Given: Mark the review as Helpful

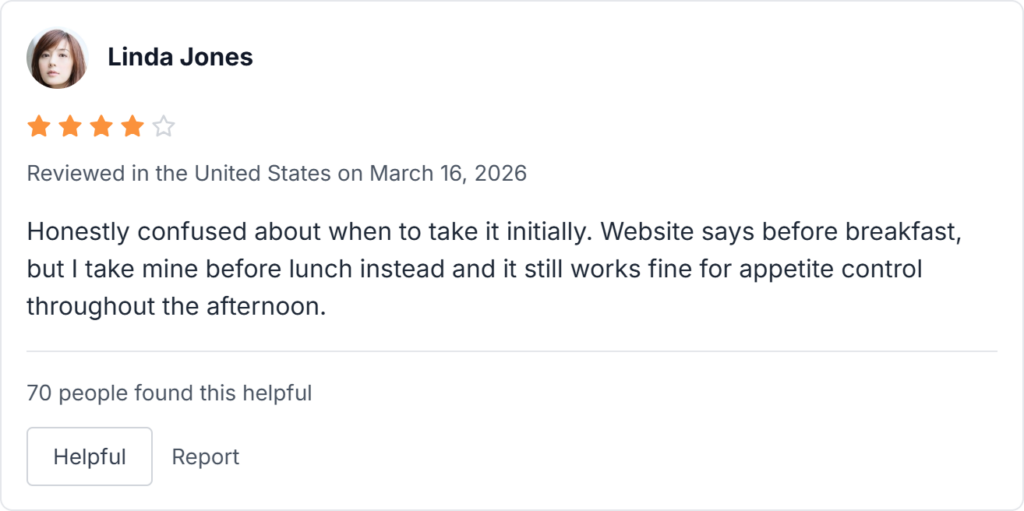Looking at the screenshot, I should click(89, 457).
